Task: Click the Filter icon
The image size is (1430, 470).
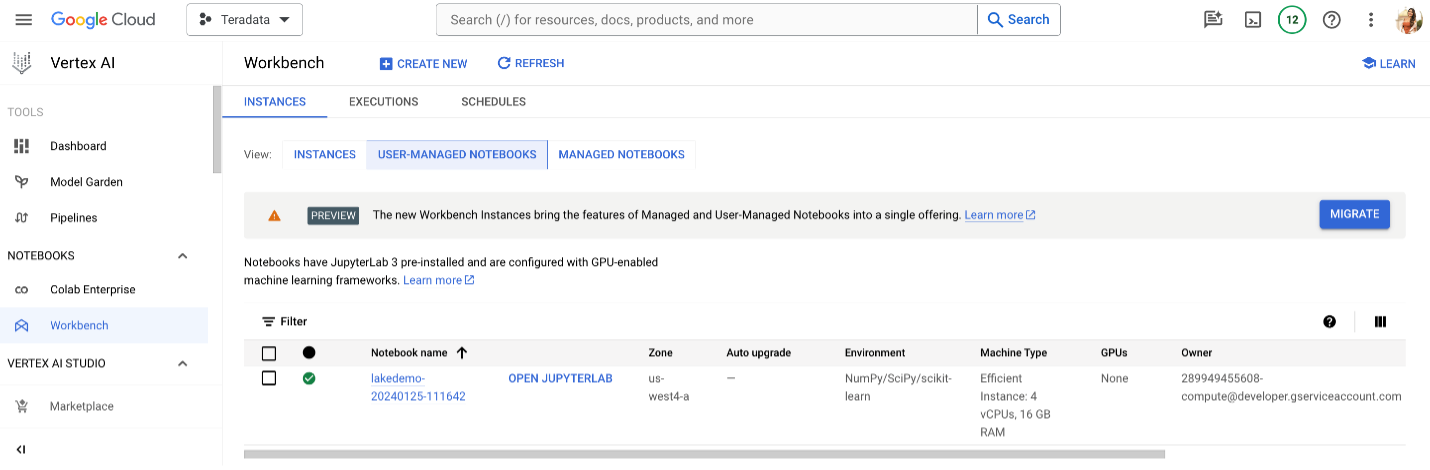Action: (268, 322)
